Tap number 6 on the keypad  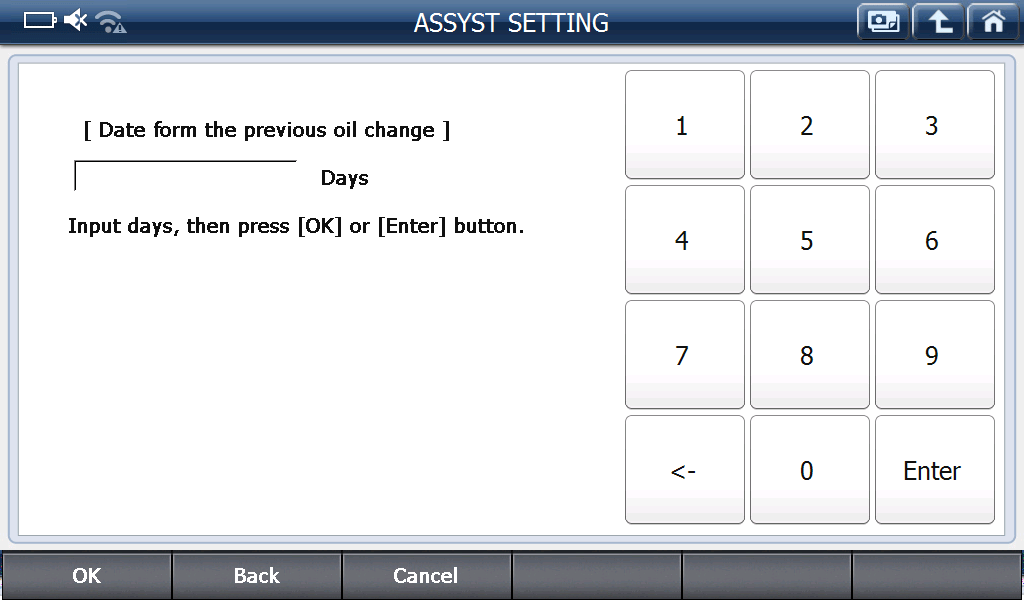(934, 240)
